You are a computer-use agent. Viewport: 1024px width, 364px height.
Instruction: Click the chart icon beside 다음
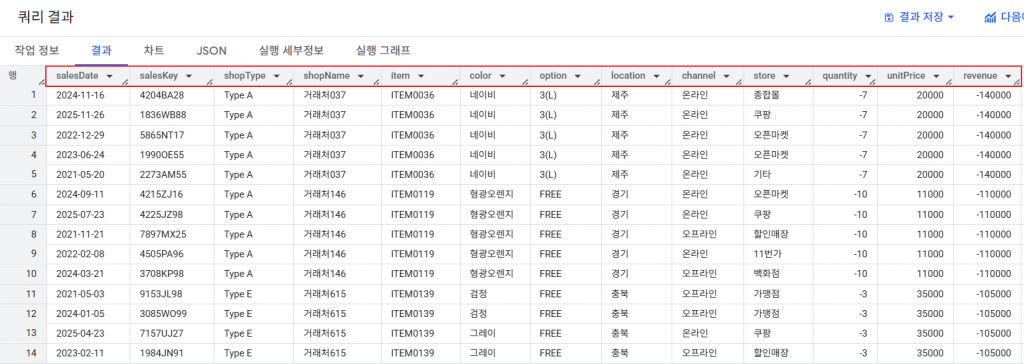[x=990, y=18]
